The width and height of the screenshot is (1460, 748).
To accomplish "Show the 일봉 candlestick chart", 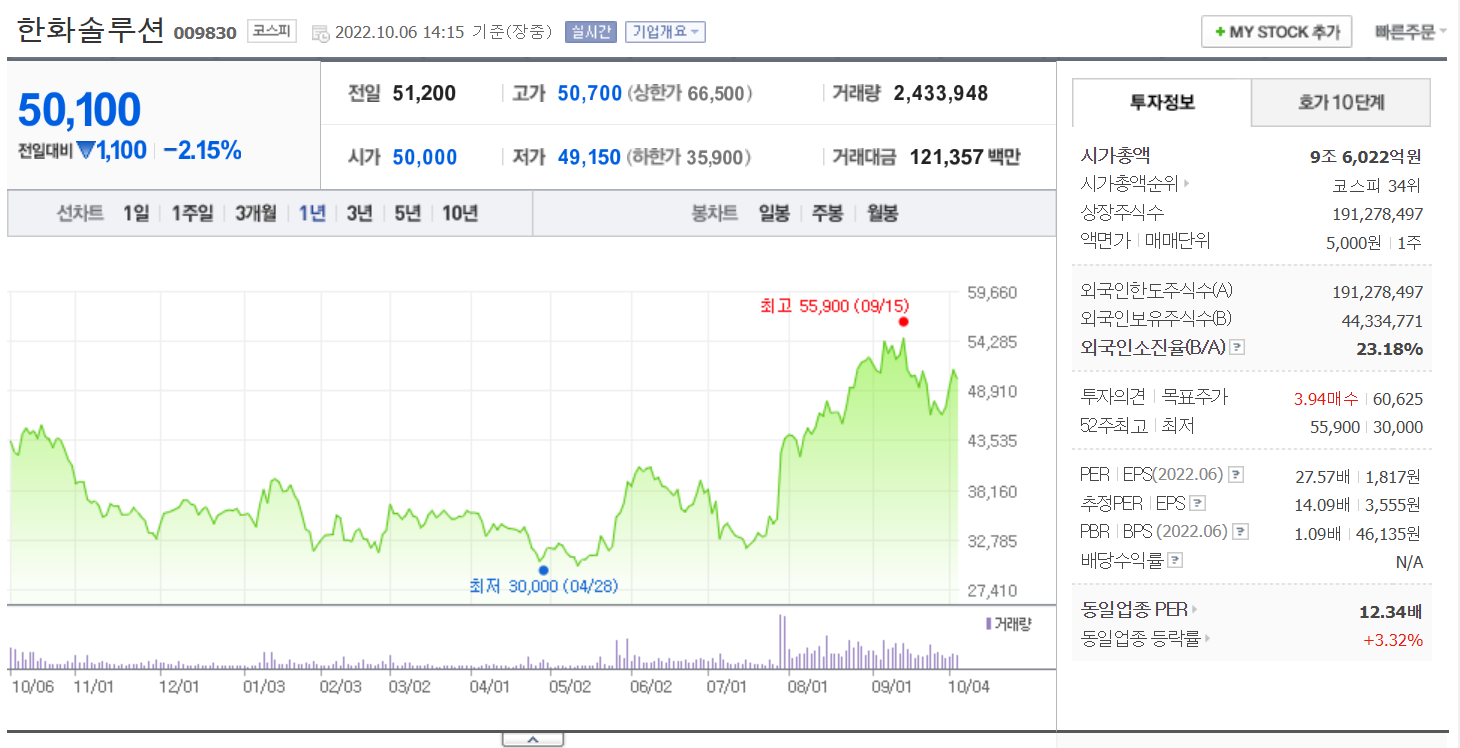I will (774, 213).
